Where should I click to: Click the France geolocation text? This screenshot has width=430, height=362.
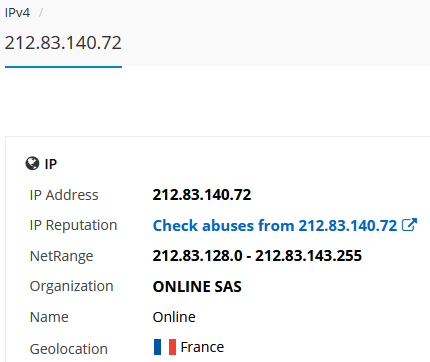click(202, 347)
